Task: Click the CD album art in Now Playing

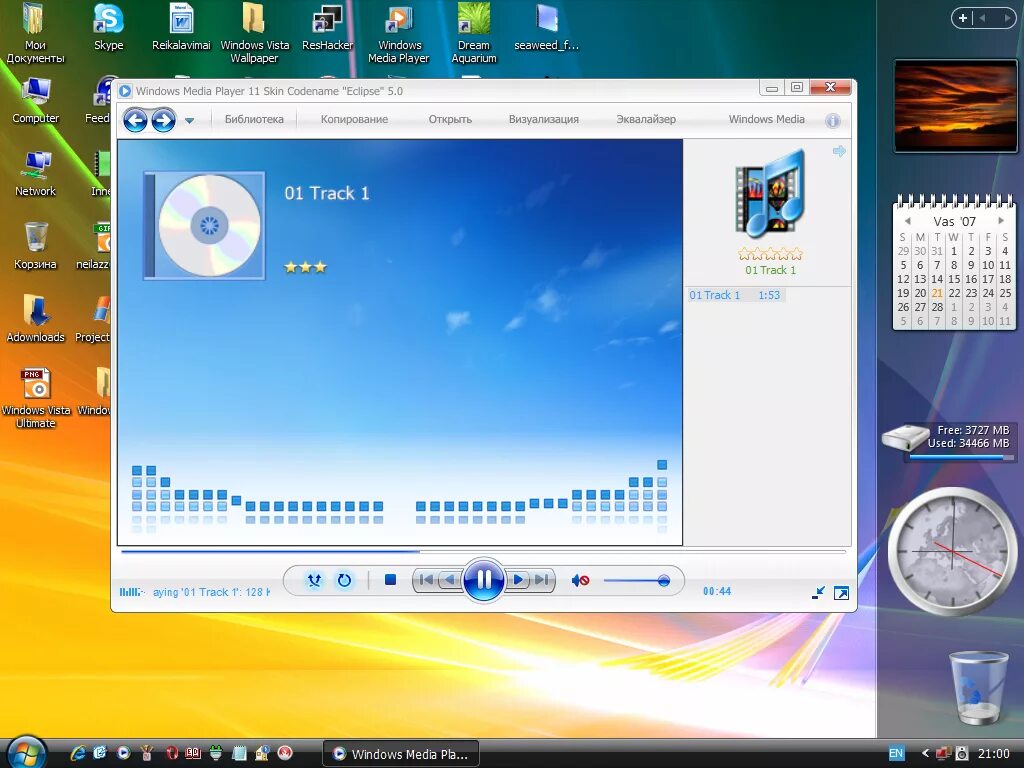Action: (204, 225)
